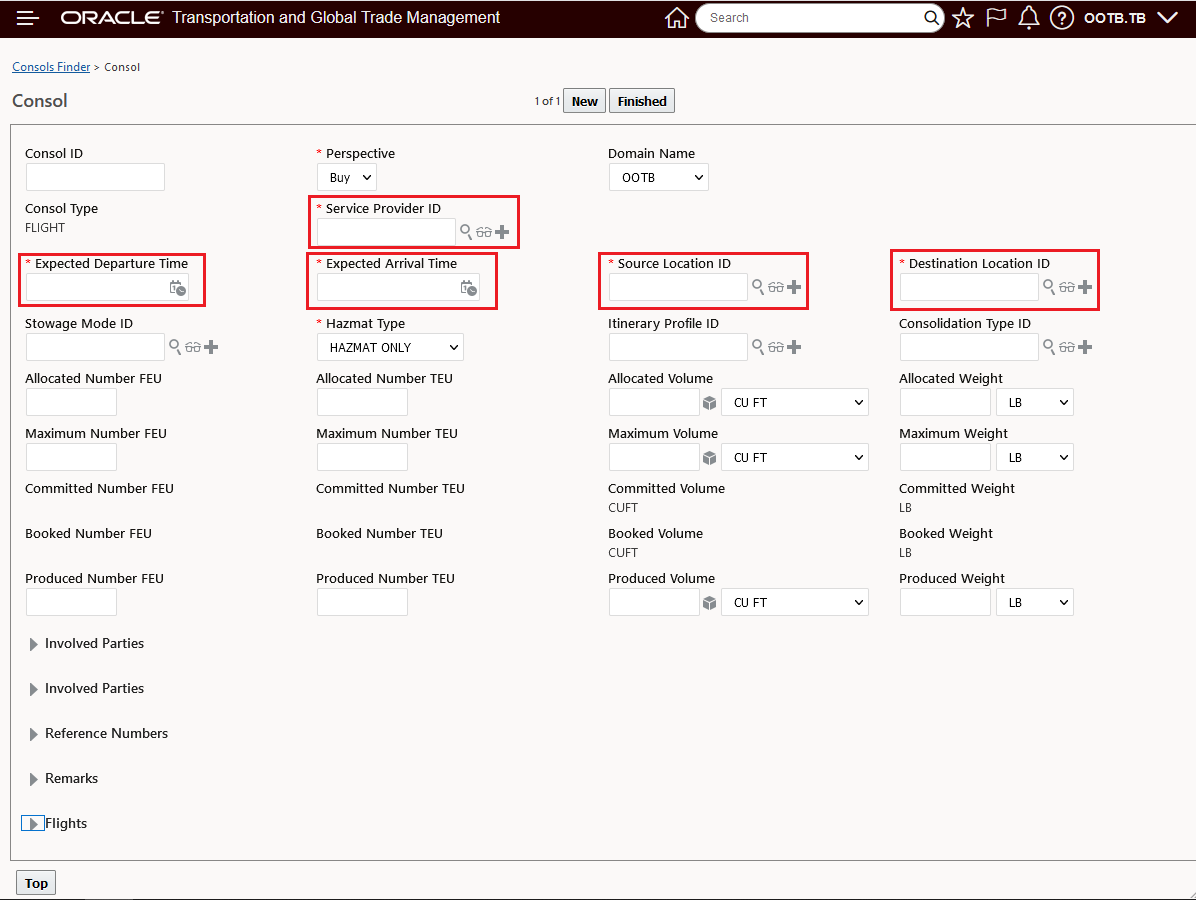Add new Itinerary Profile with plus

coord(794,347)
